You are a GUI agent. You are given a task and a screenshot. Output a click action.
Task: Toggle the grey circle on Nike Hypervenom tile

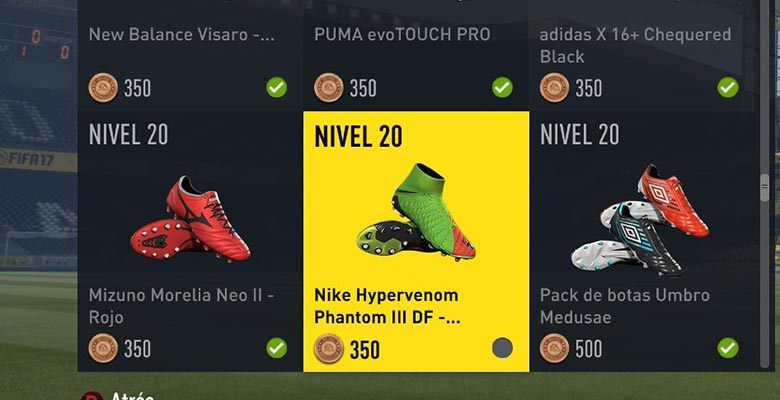pyautogui.click(x=502, y=348)
